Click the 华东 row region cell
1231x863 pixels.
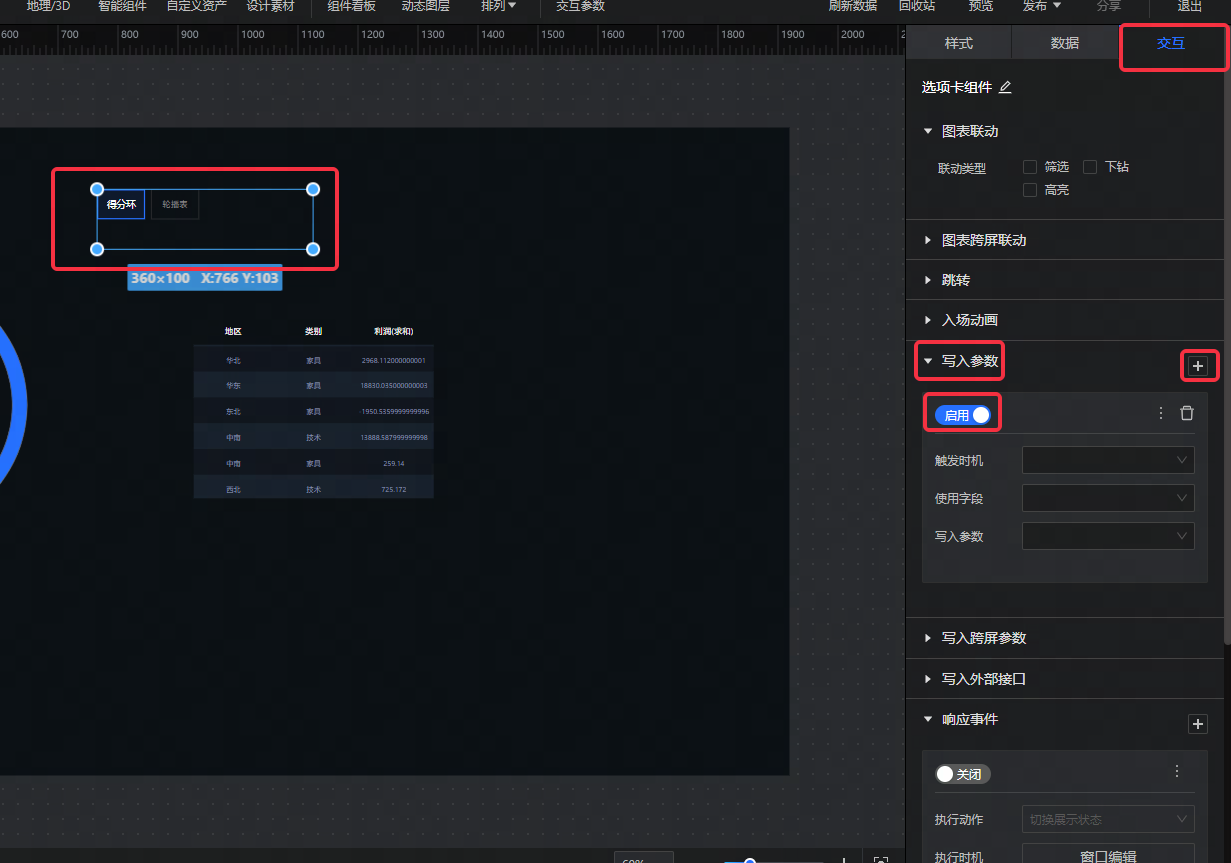[233, 386]
